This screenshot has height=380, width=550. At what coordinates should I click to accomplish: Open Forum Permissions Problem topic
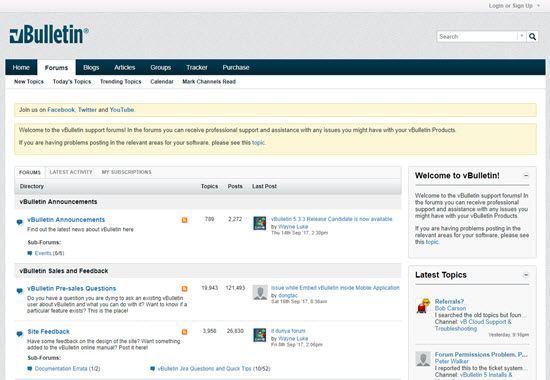481,354
